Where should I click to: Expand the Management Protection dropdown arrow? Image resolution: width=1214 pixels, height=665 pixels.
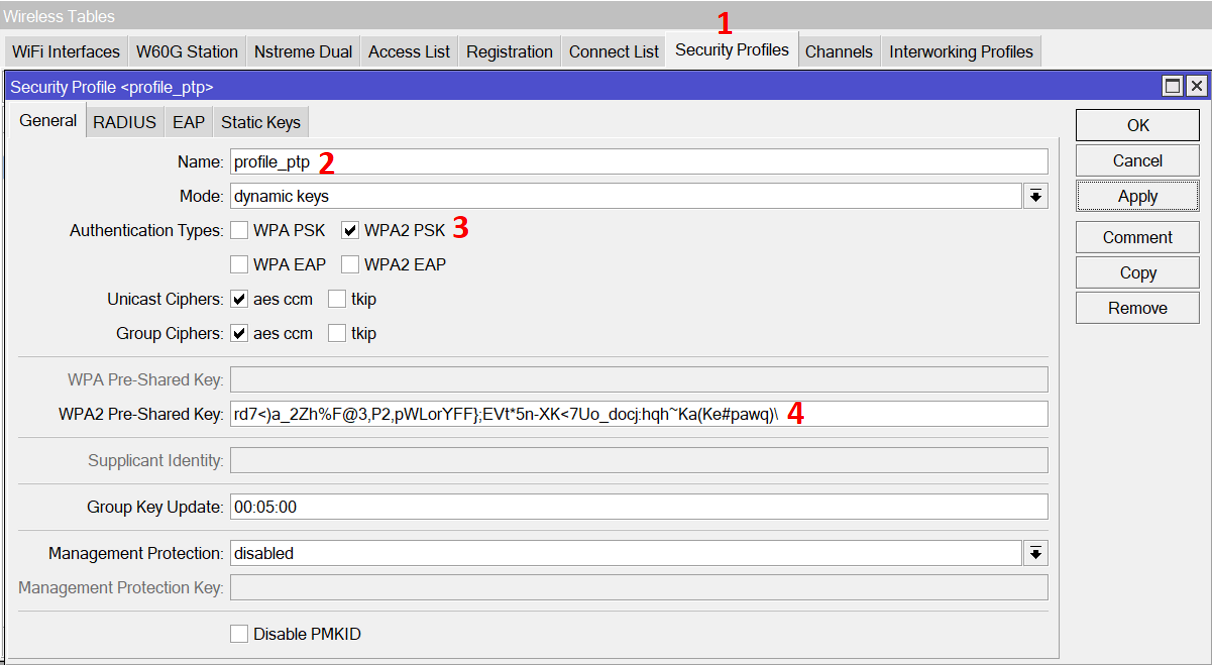tap(1036, 553)
